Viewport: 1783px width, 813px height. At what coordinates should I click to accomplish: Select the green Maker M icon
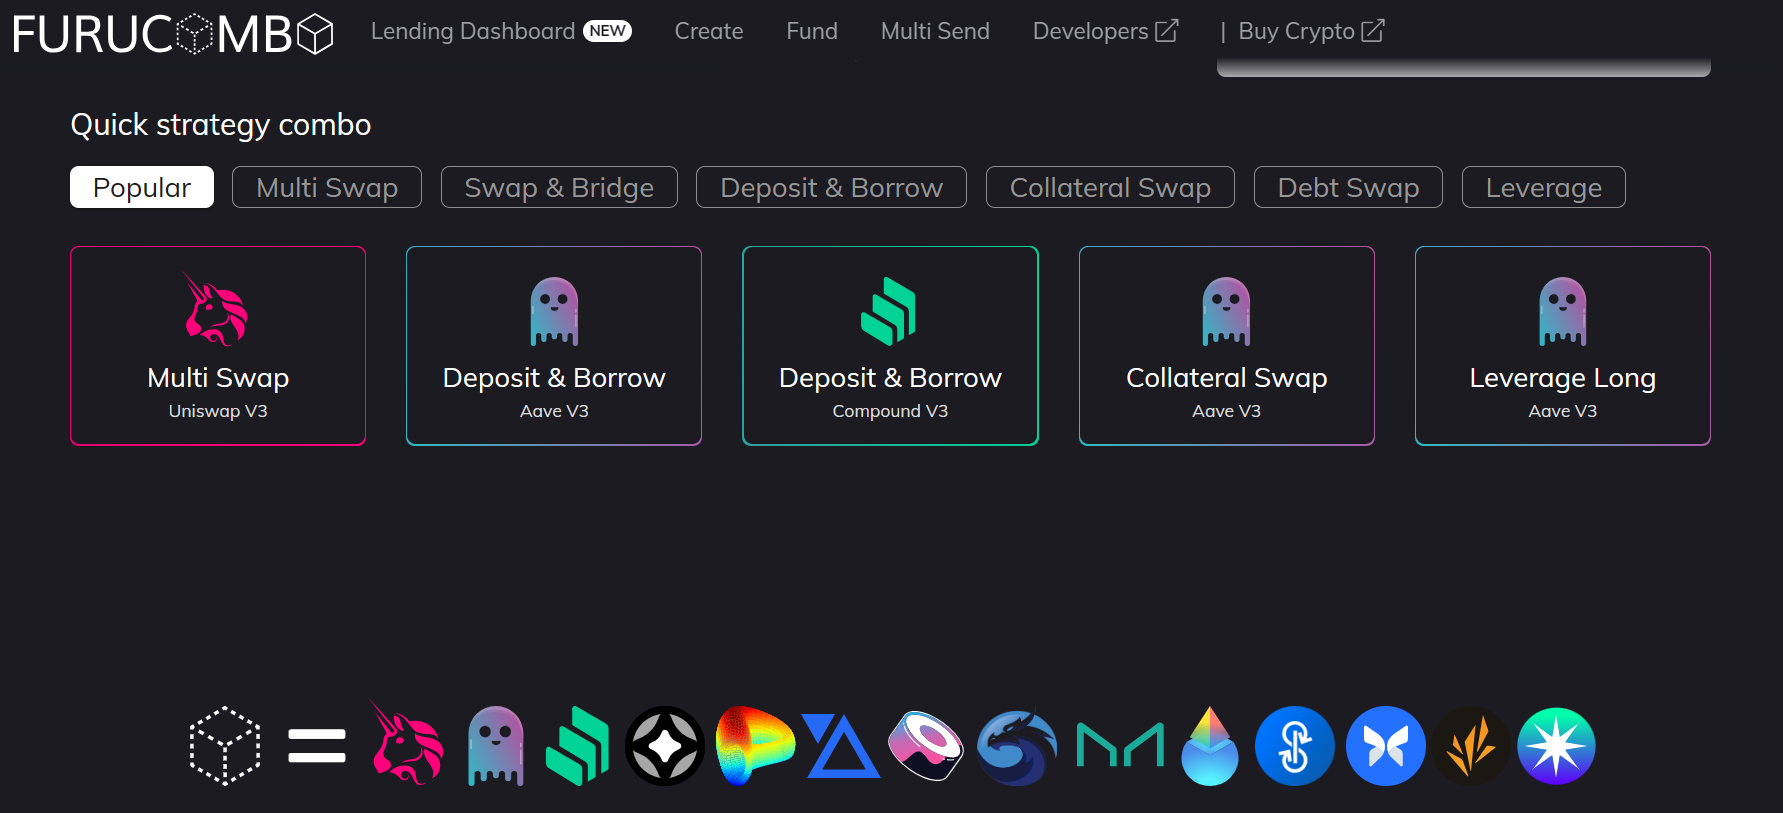click(x=1120, y=745)
